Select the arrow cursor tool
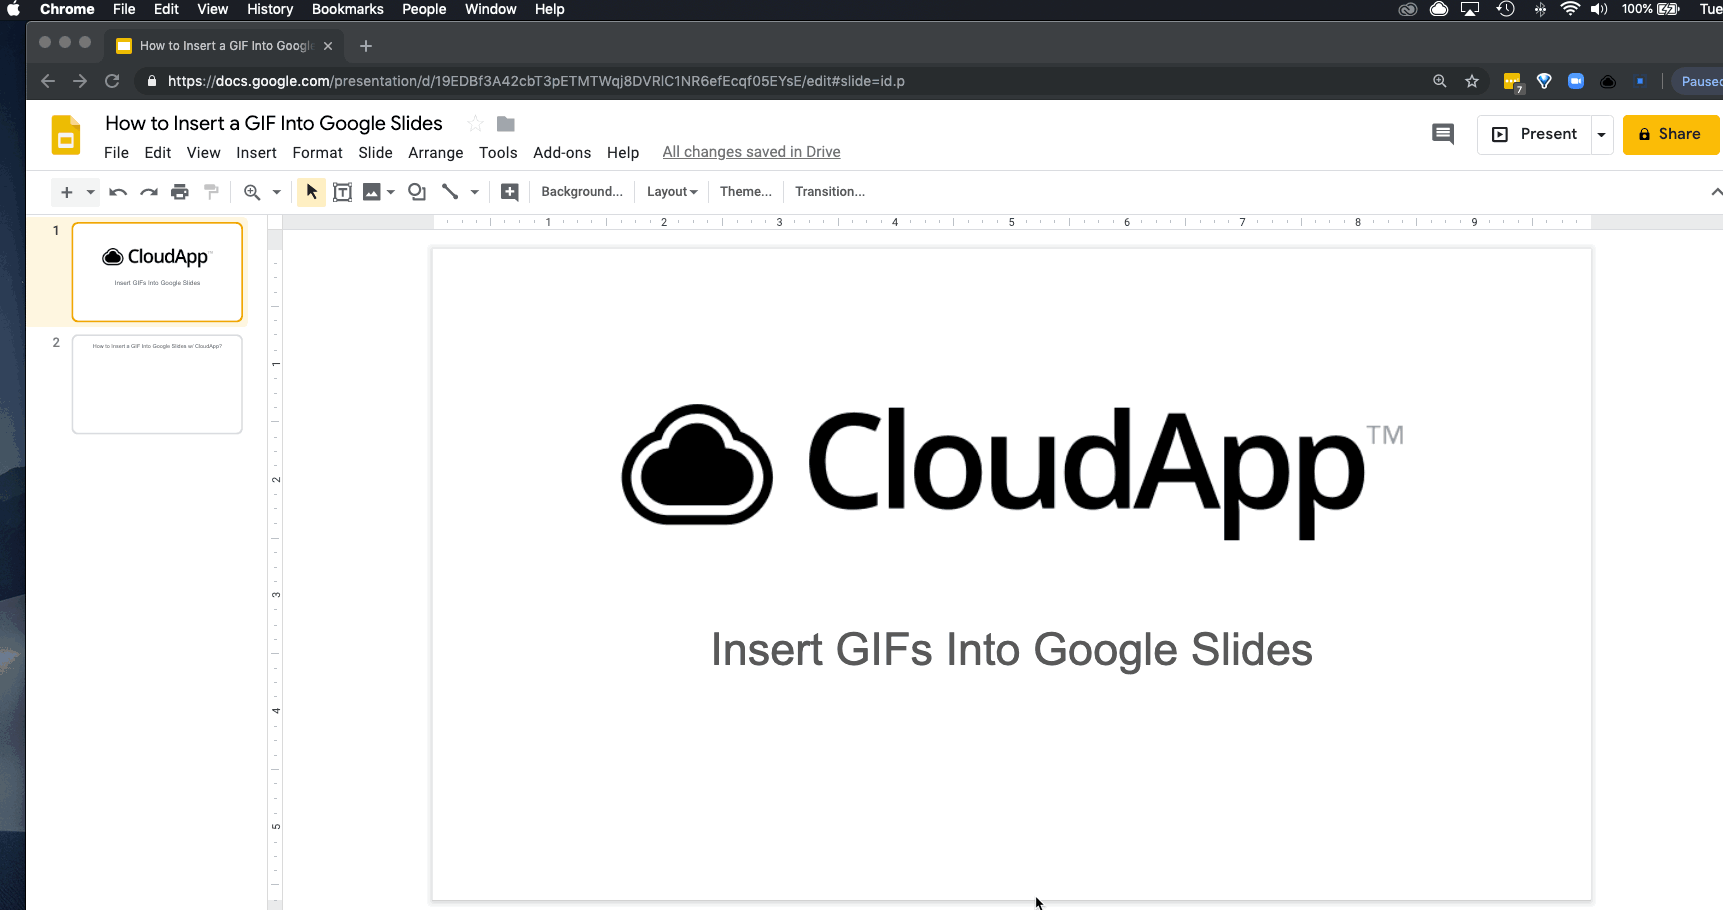This screenshot has width=1723, height=910. [311, 192]
